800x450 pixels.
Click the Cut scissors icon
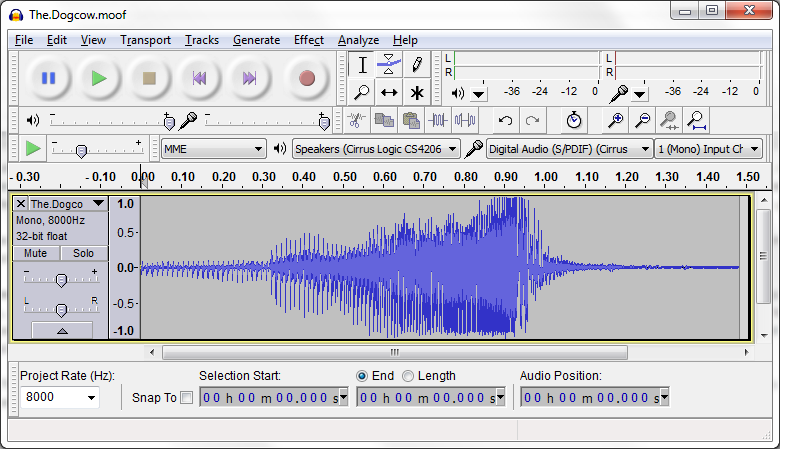coord(357,120)
